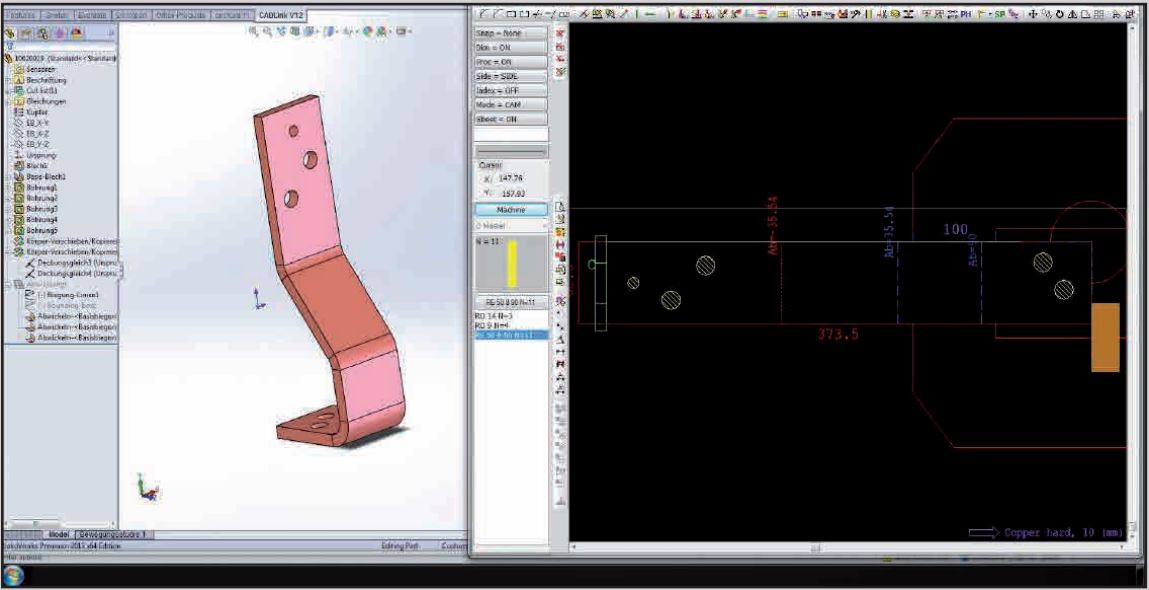Viewport: 1149px width, 590px height.
Task: Click the PH icon in the CAD toolbar
Action: (x=966, y=14)
